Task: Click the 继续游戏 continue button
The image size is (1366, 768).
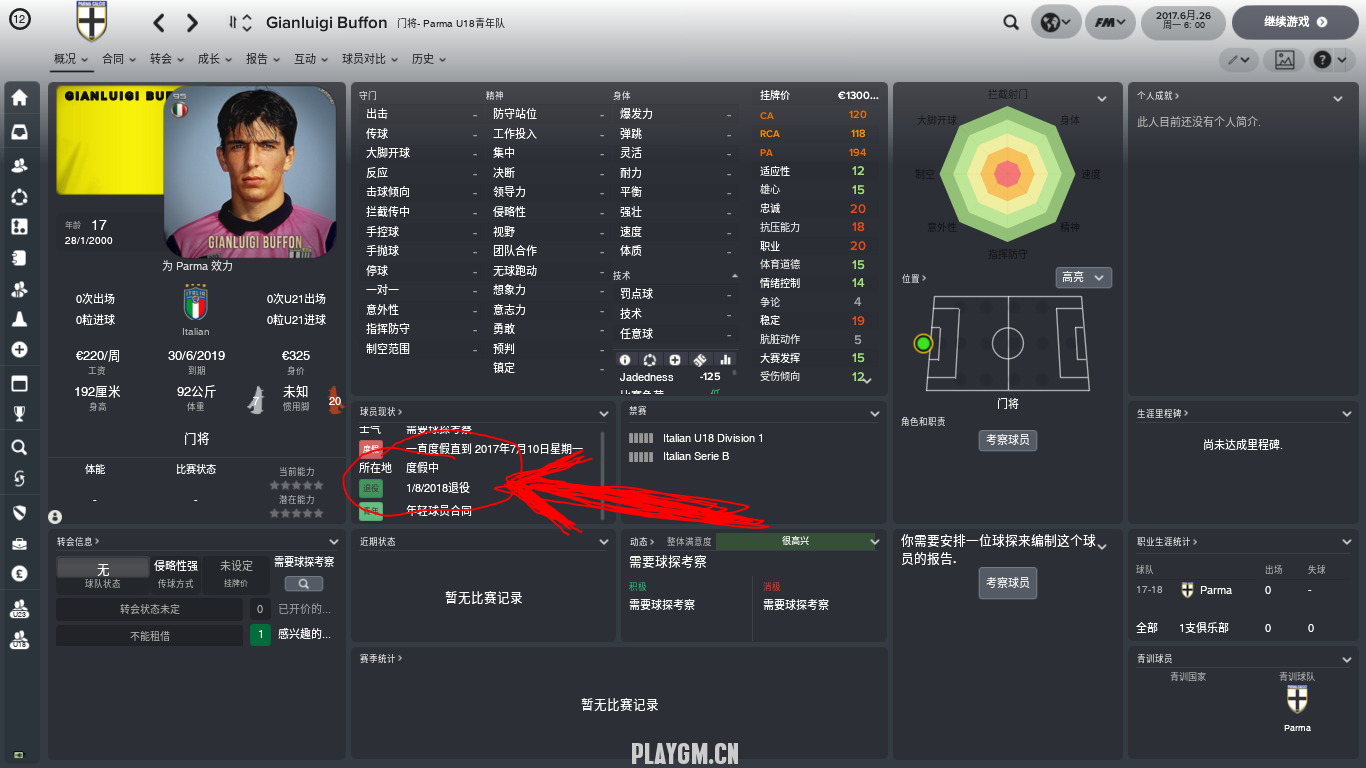Action: (1295, 22)
